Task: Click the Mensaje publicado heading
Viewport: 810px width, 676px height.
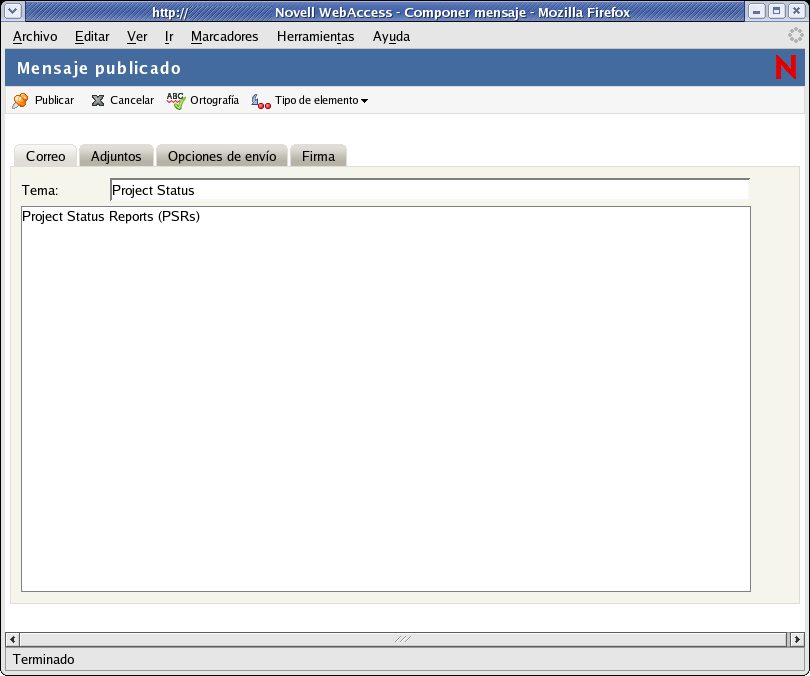Action: coord(99,68)
